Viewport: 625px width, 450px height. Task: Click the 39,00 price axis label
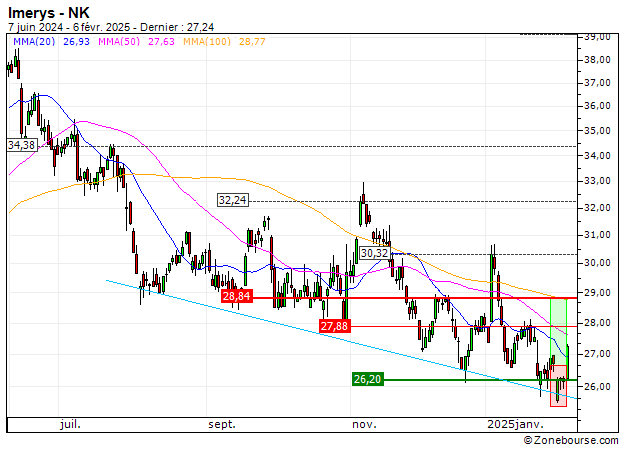tap(597, 37)
